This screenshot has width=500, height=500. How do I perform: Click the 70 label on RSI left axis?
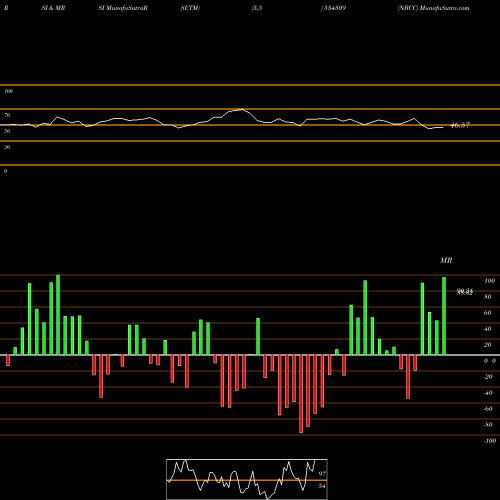pos(7,115)
